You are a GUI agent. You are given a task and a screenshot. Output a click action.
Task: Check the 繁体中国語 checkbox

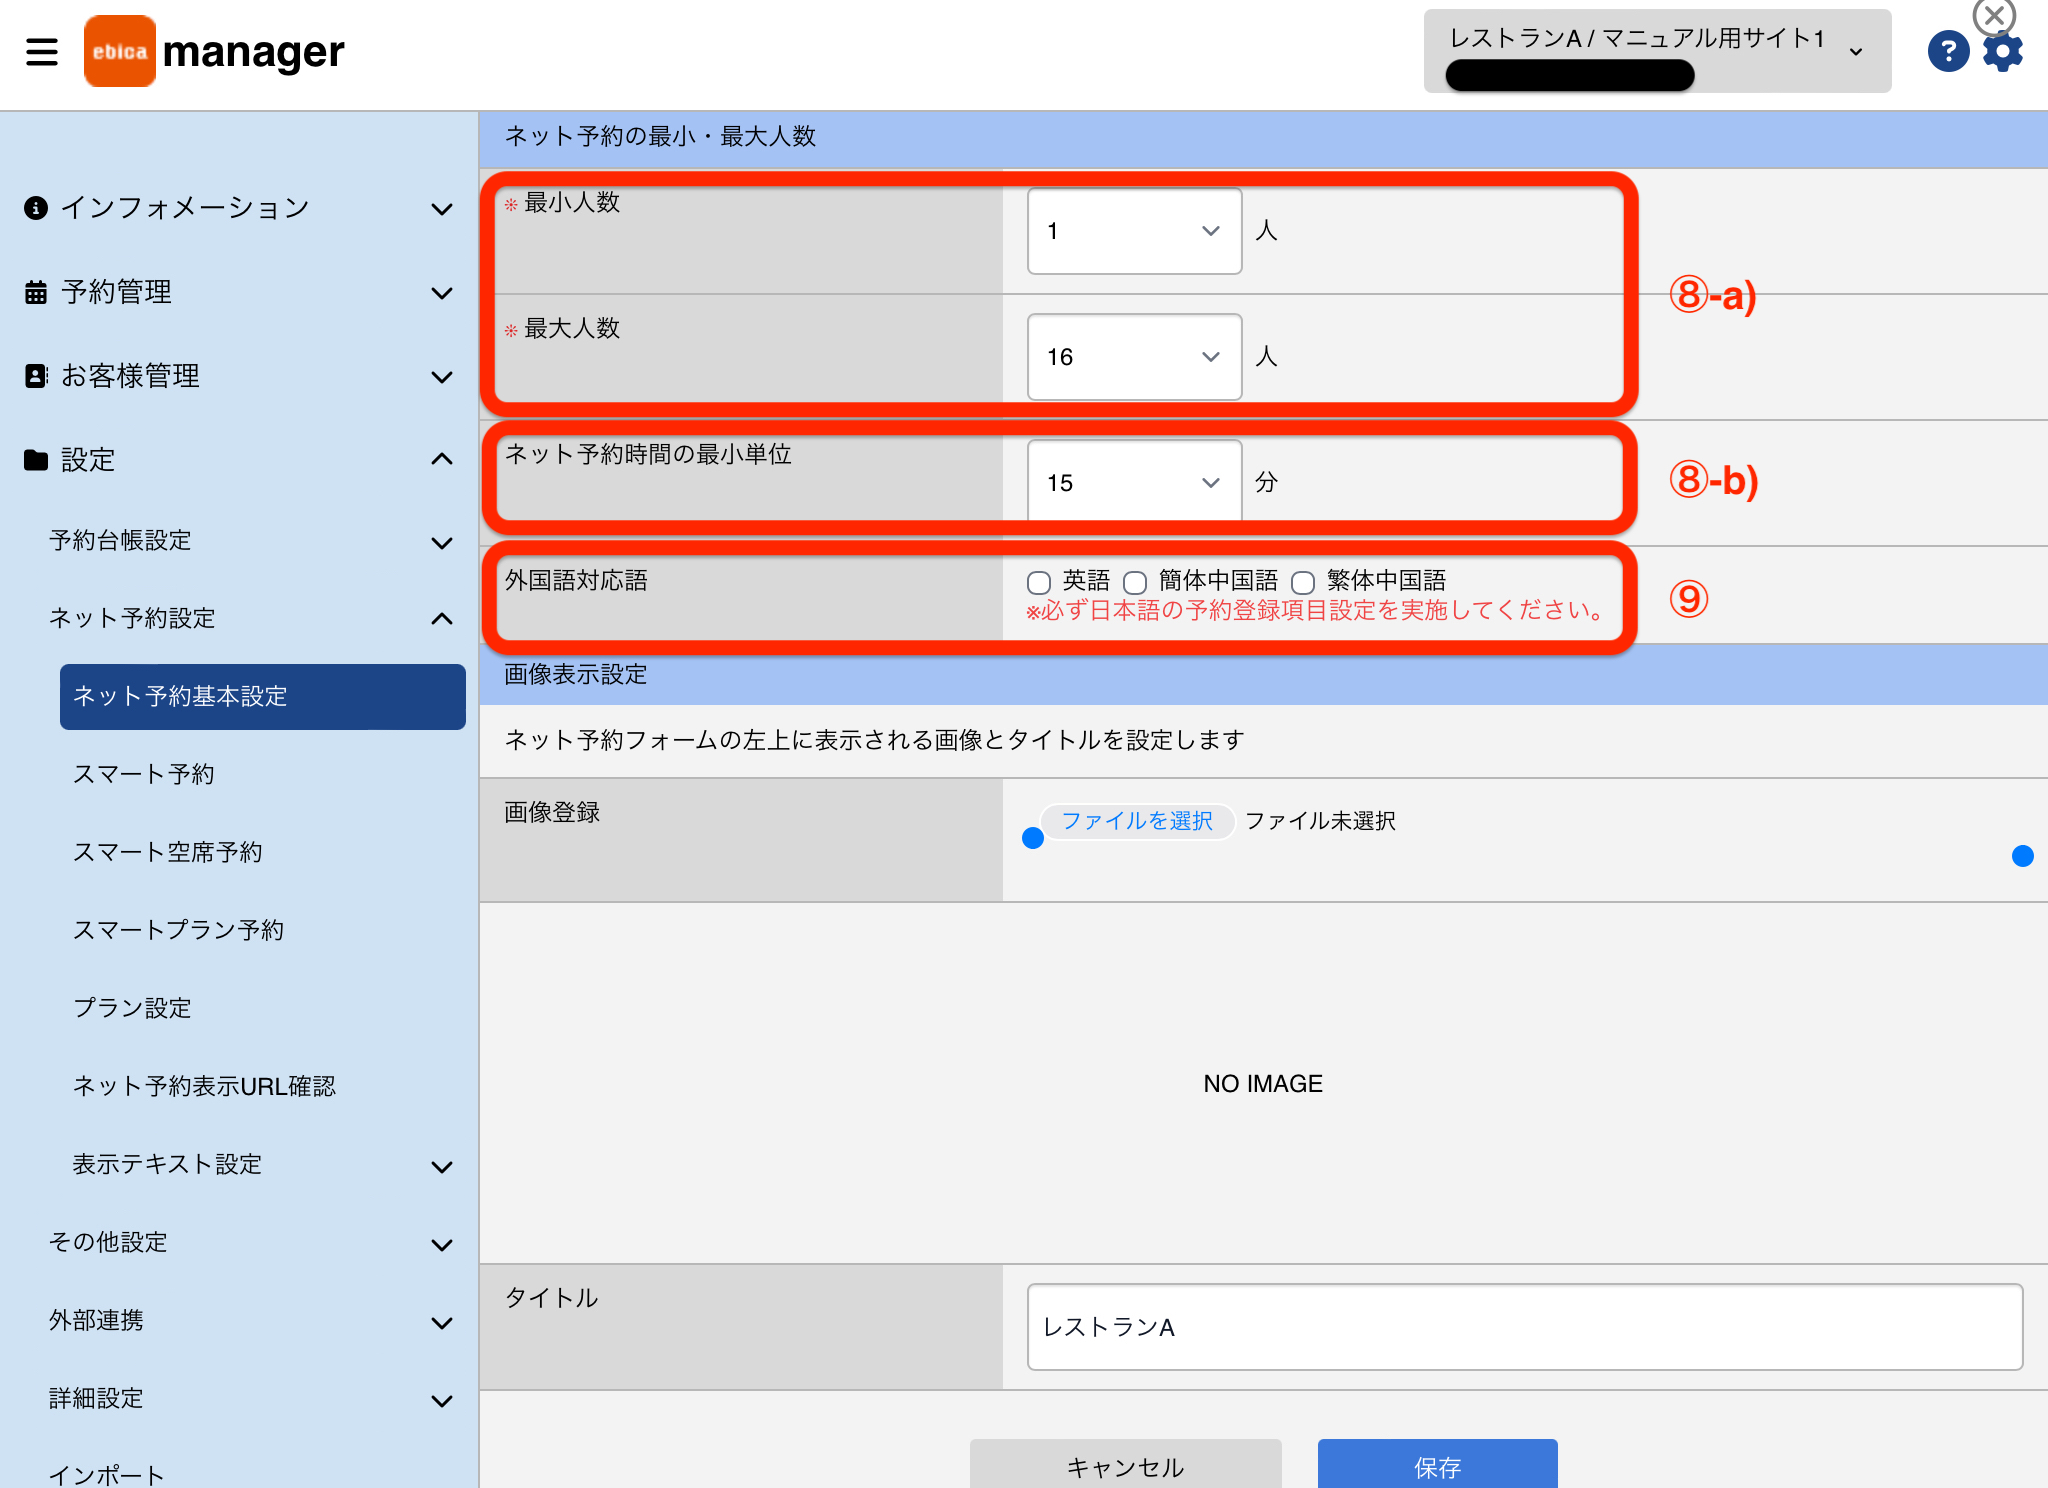pos(1303,582)
